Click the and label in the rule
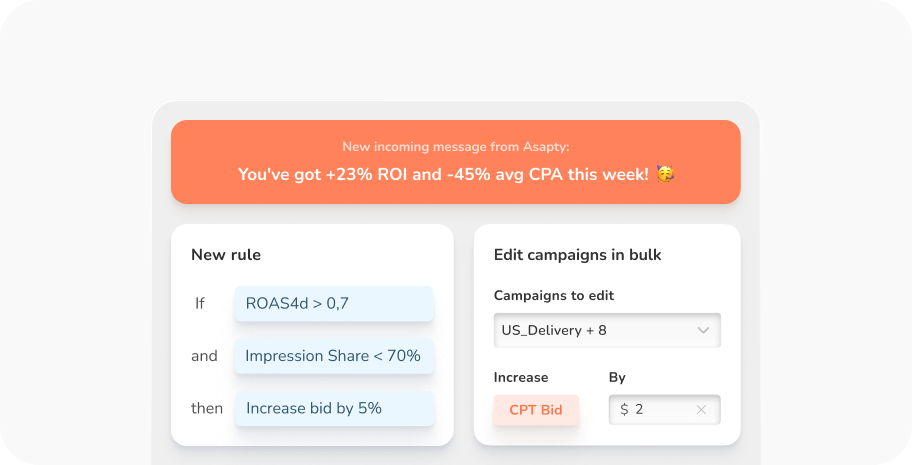Screen dimensions: 912x465 204,356
